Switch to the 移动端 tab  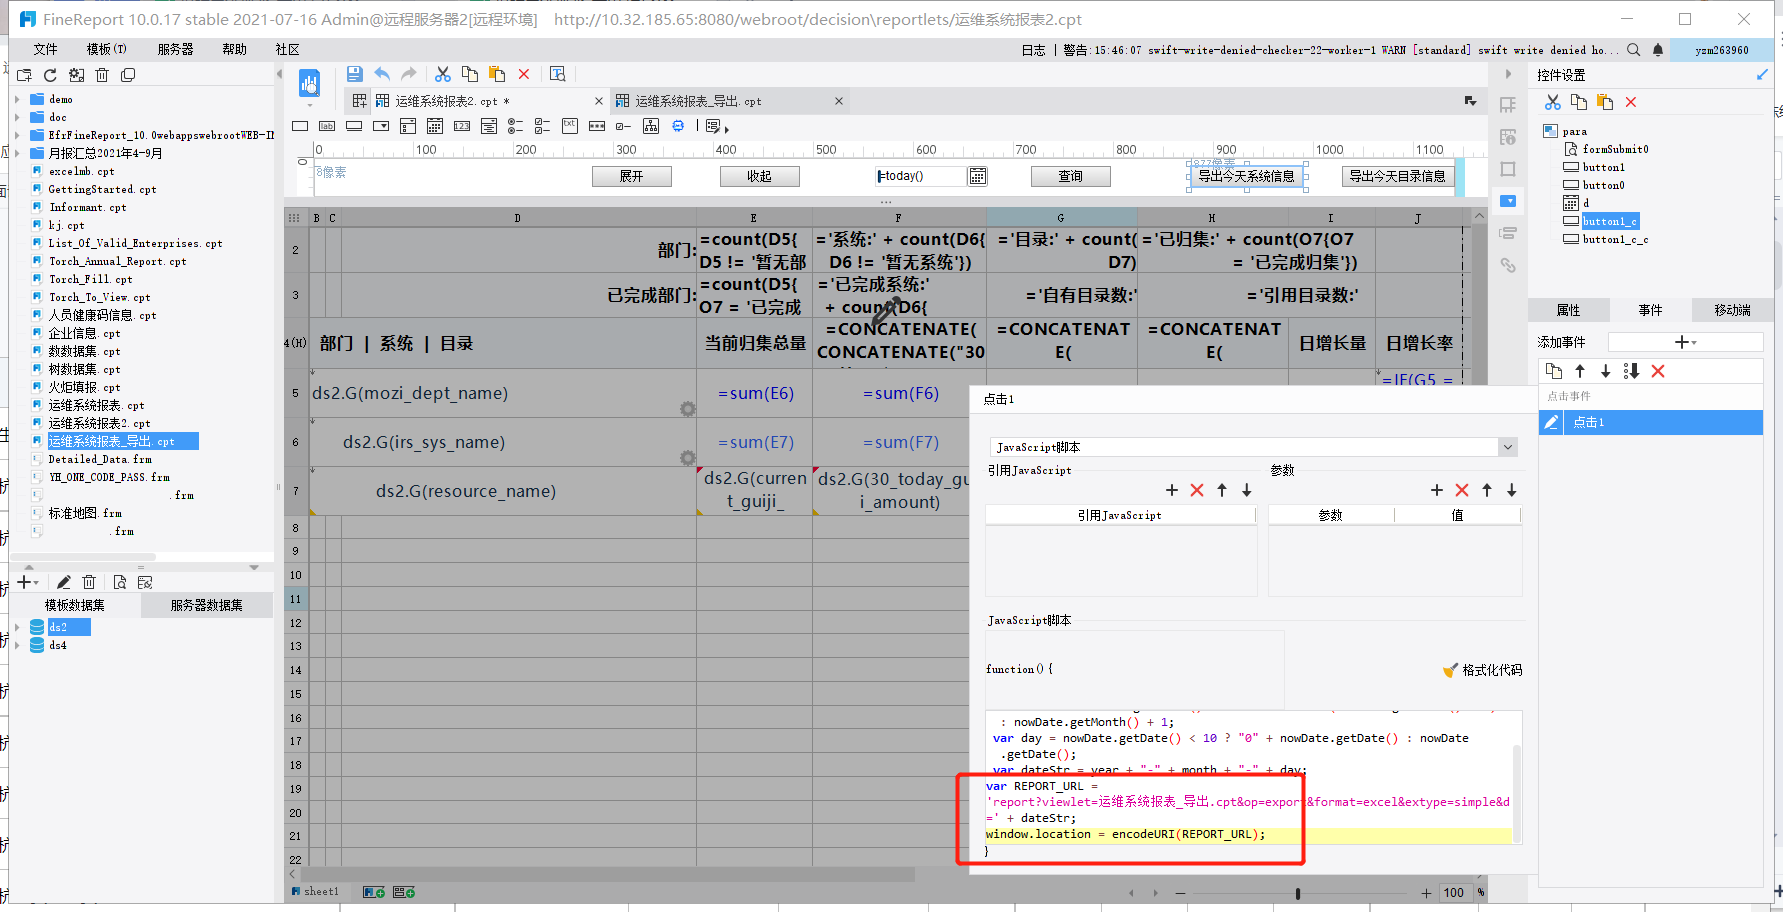(1732, 310)
